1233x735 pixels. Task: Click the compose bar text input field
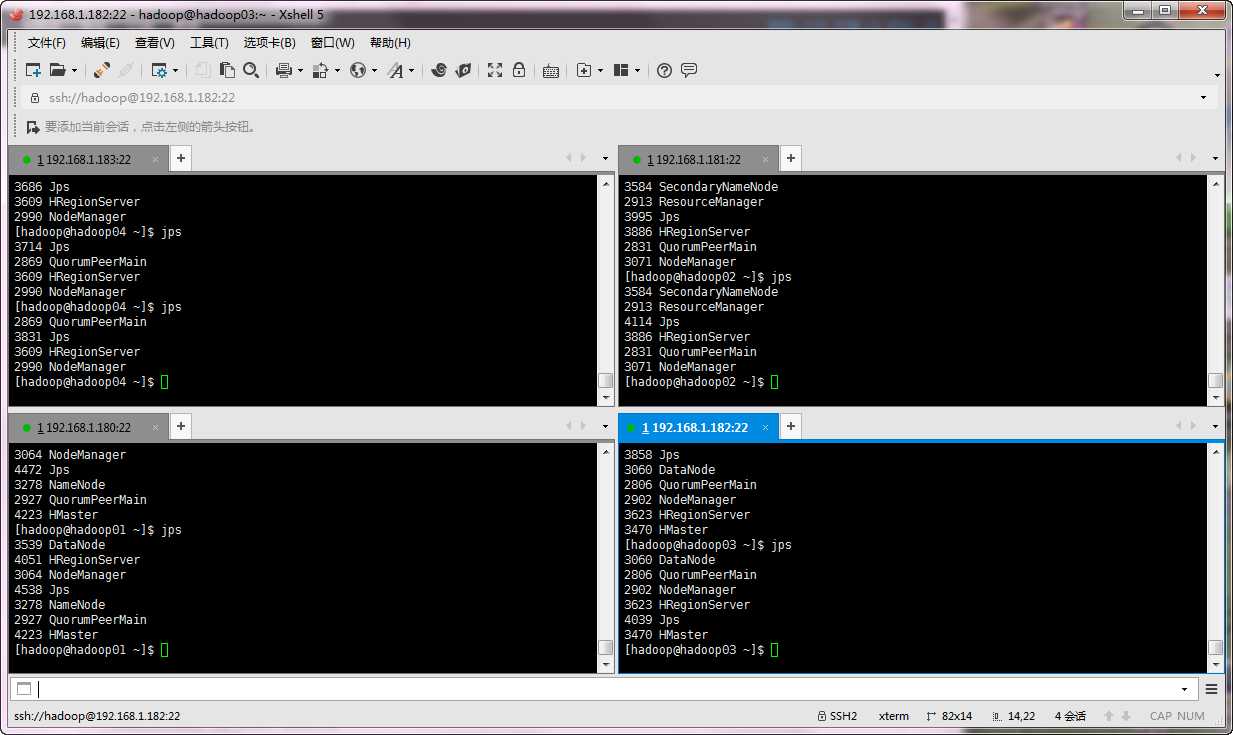pyautogui.click(x=605, y=689)
